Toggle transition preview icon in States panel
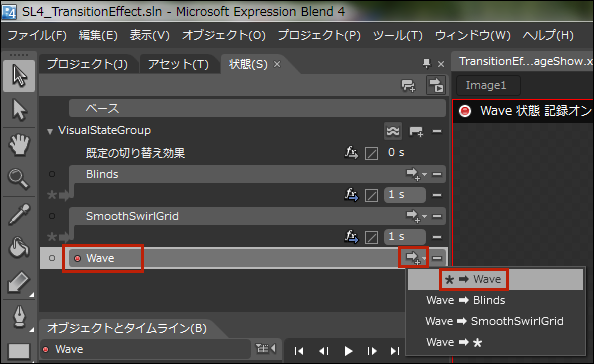The height and width of the screenshot is (364, 594). 436,85
